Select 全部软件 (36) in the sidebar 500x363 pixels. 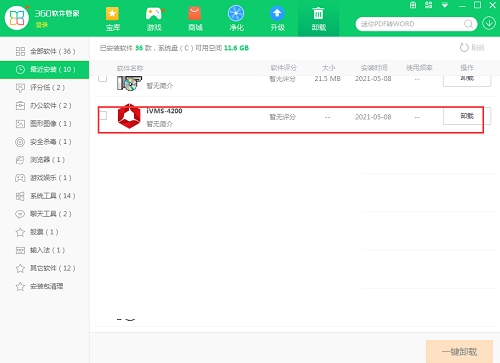(x=45, y=51)
